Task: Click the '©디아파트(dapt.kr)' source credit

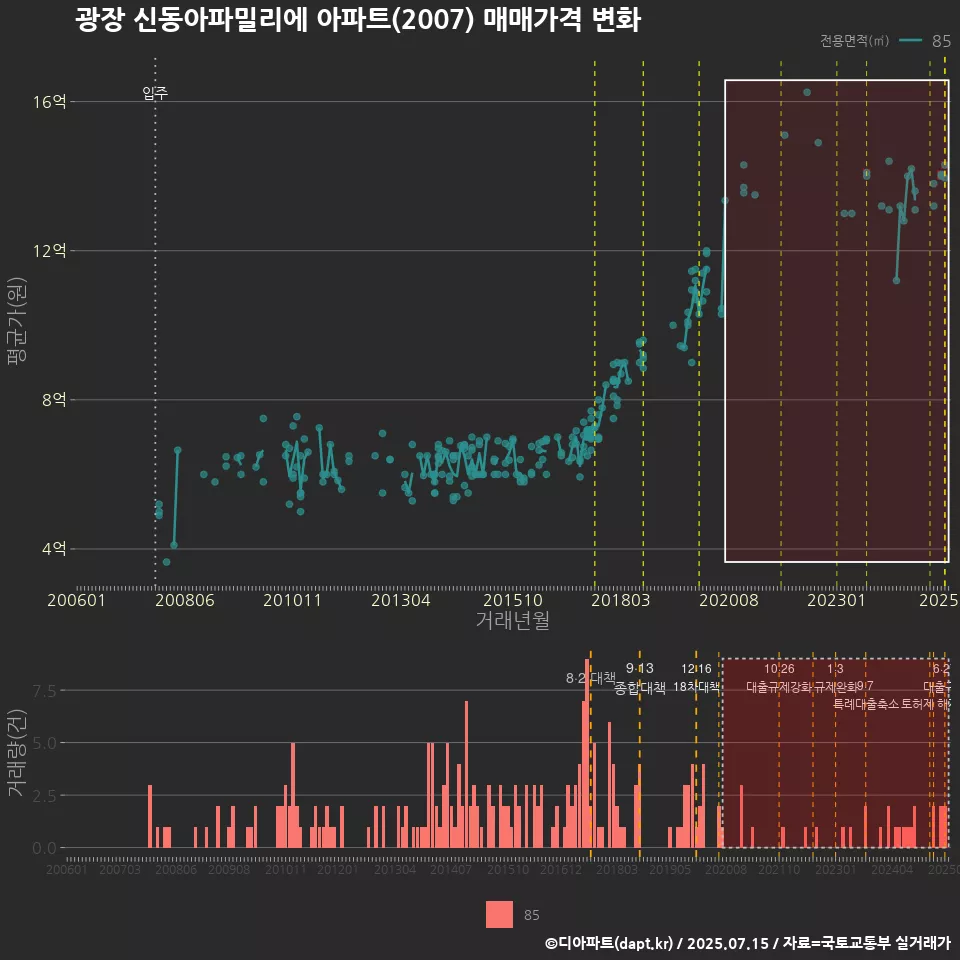Action: coord(609,943)
